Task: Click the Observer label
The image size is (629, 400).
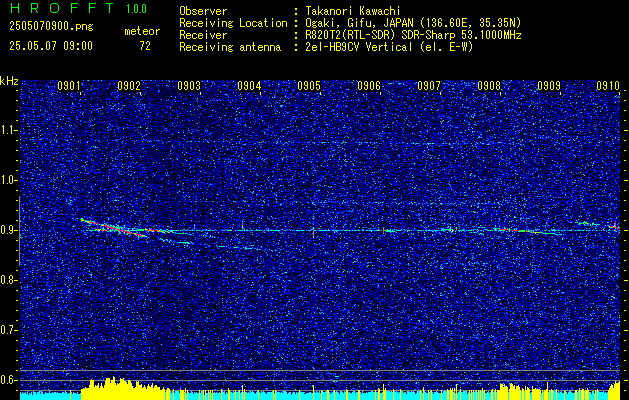Action: pos(203,11)
